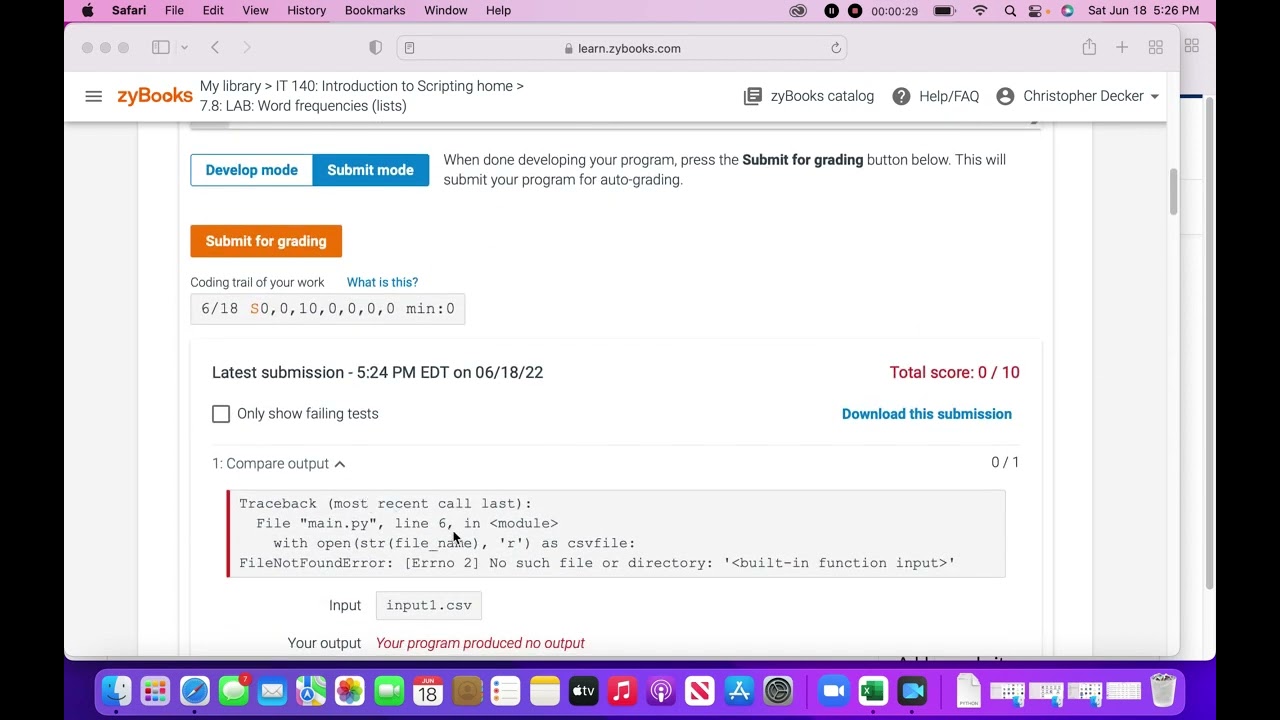Pause the screen recording

coord(831,10)
